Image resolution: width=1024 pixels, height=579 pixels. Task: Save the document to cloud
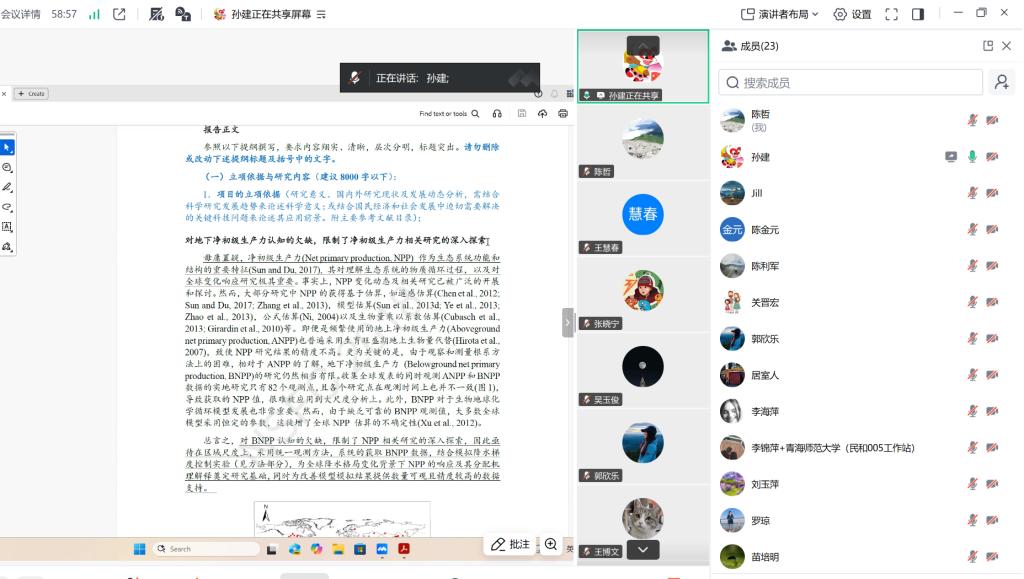543,114
